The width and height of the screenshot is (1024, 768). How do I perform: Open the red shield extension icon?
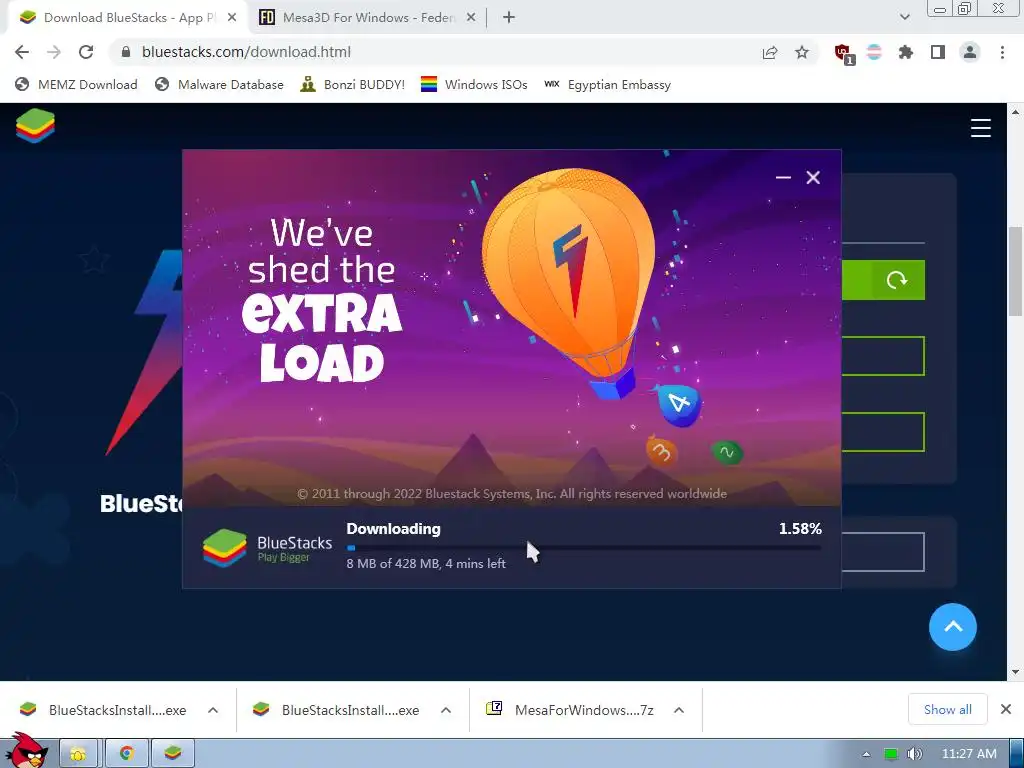pyautogui.click(x=844, y=54)
